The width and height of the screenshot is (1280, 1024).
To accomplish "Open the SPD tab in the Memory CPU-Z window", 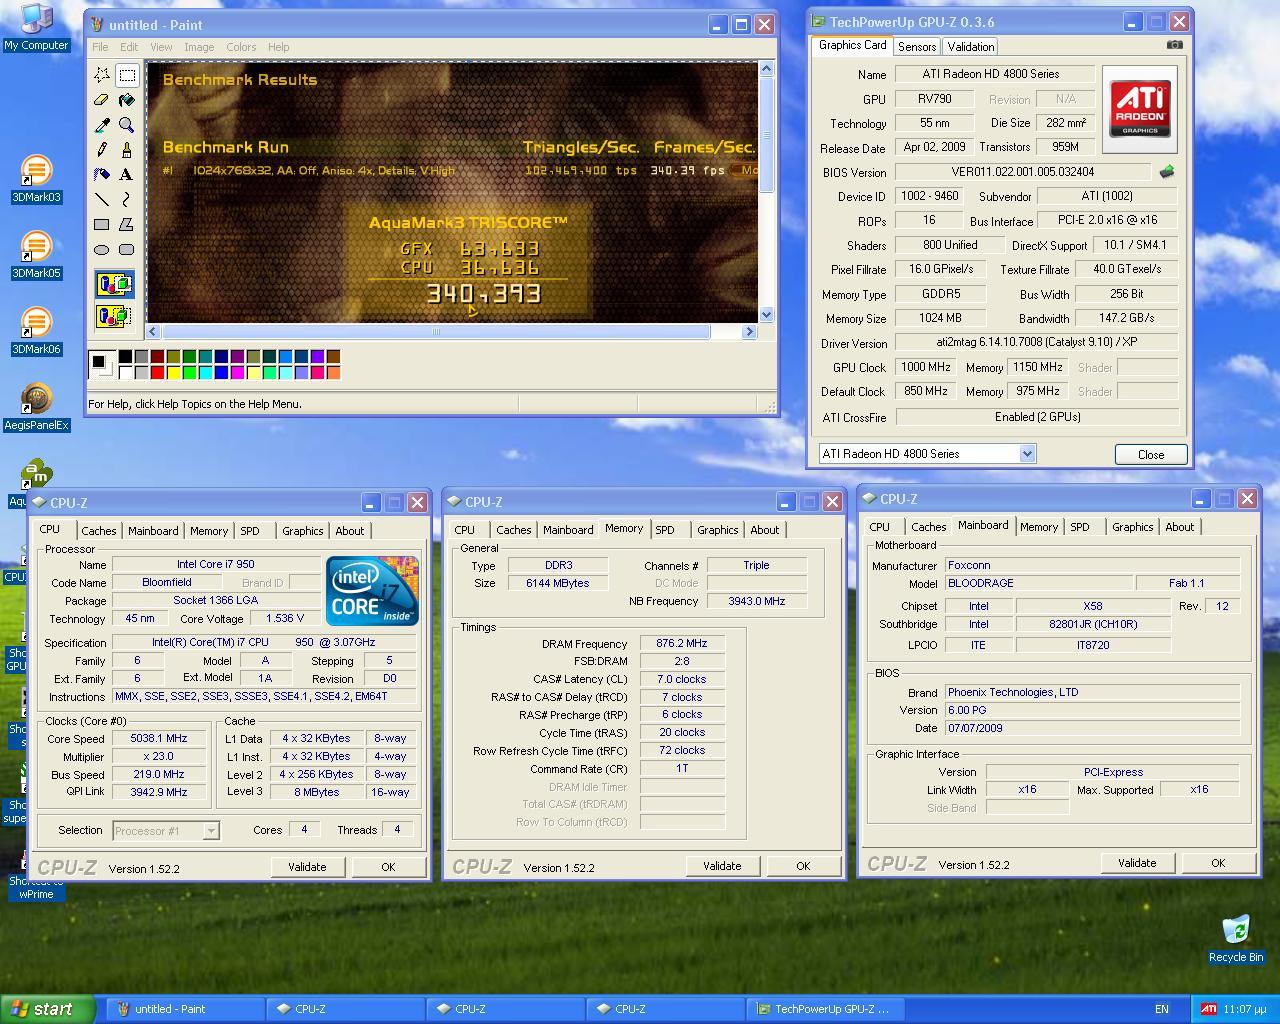I will click(x=665, y=530).
